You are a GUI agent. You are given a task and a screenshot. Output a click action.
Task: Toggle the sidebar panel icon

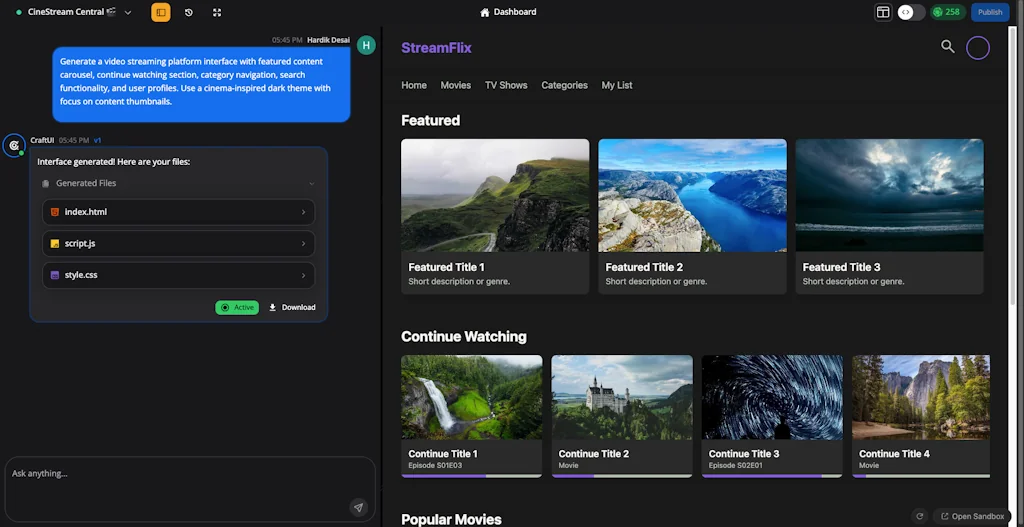coord(160,12)
